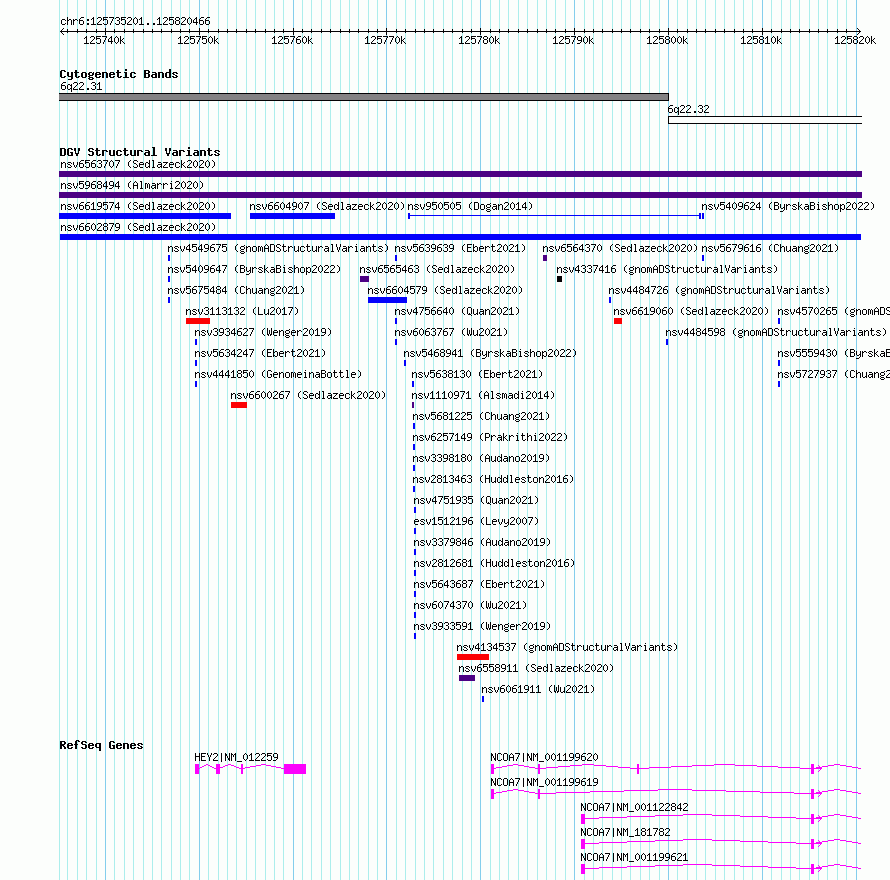Viewport: 890px width, 880px height.
Task: Click the NCOA7|NM_001199620 transcript label
Action: (544, 757)
